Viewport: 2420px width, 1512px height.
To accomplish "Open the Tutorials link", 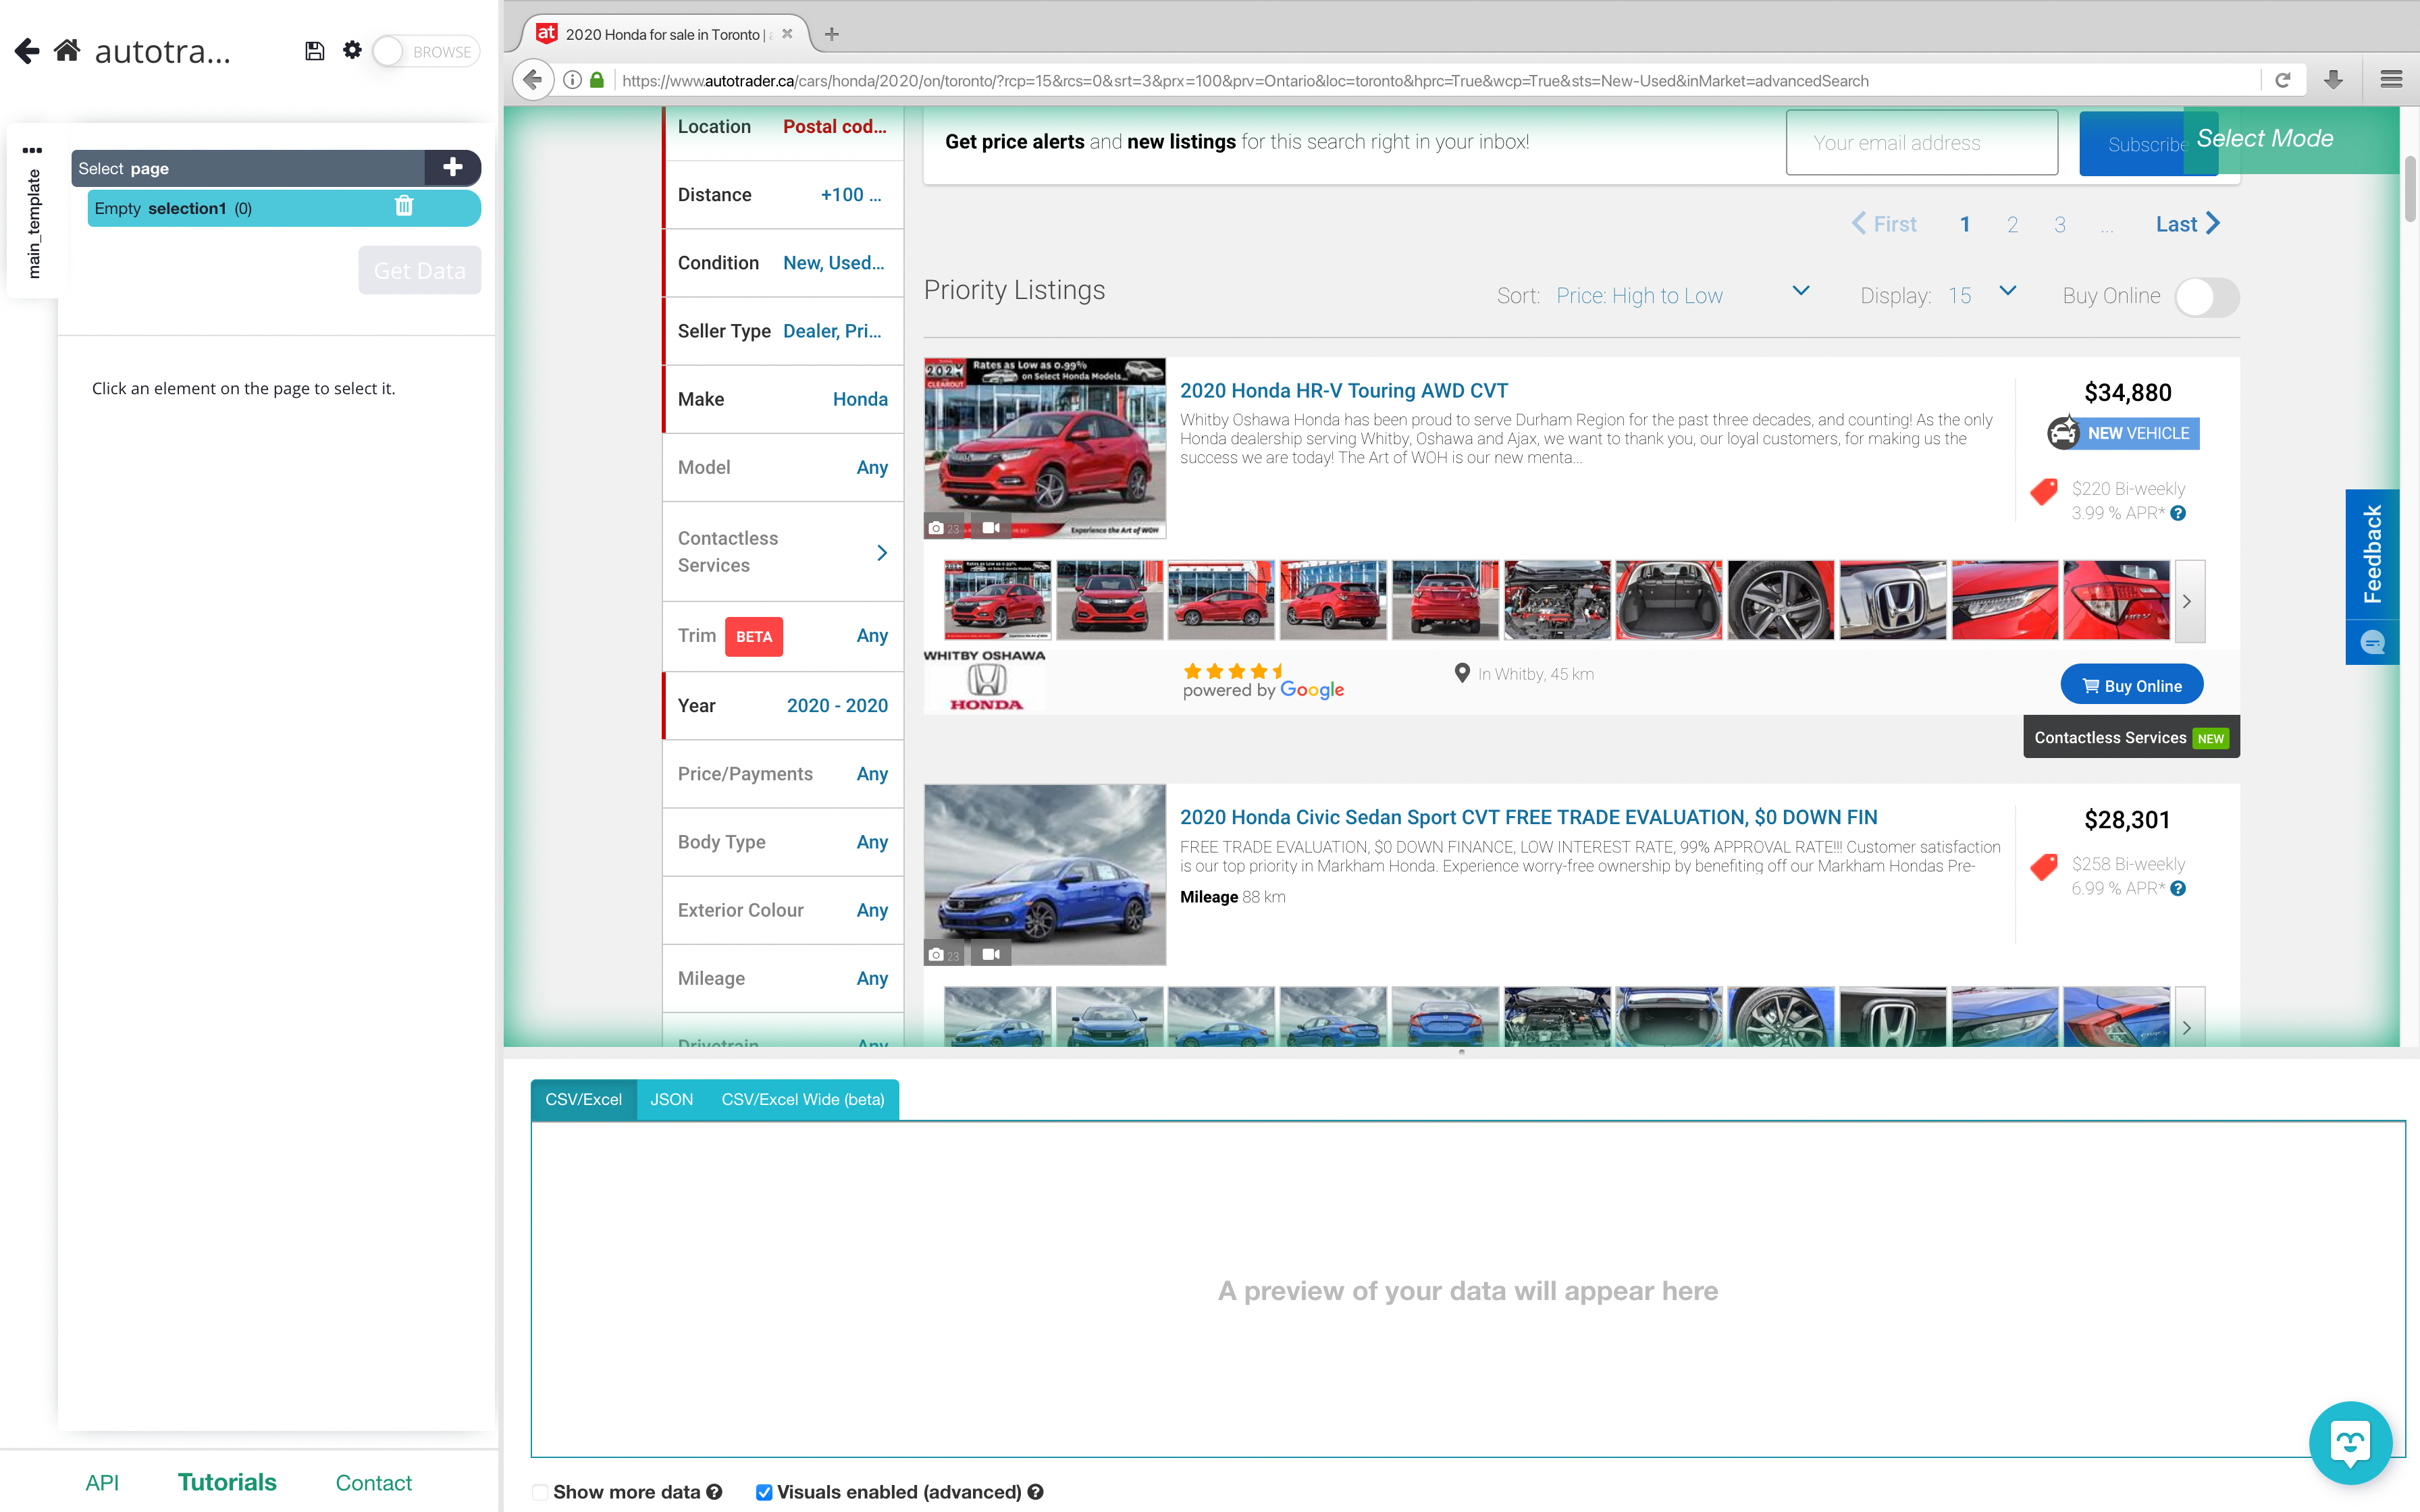I will coord(227,1482).
